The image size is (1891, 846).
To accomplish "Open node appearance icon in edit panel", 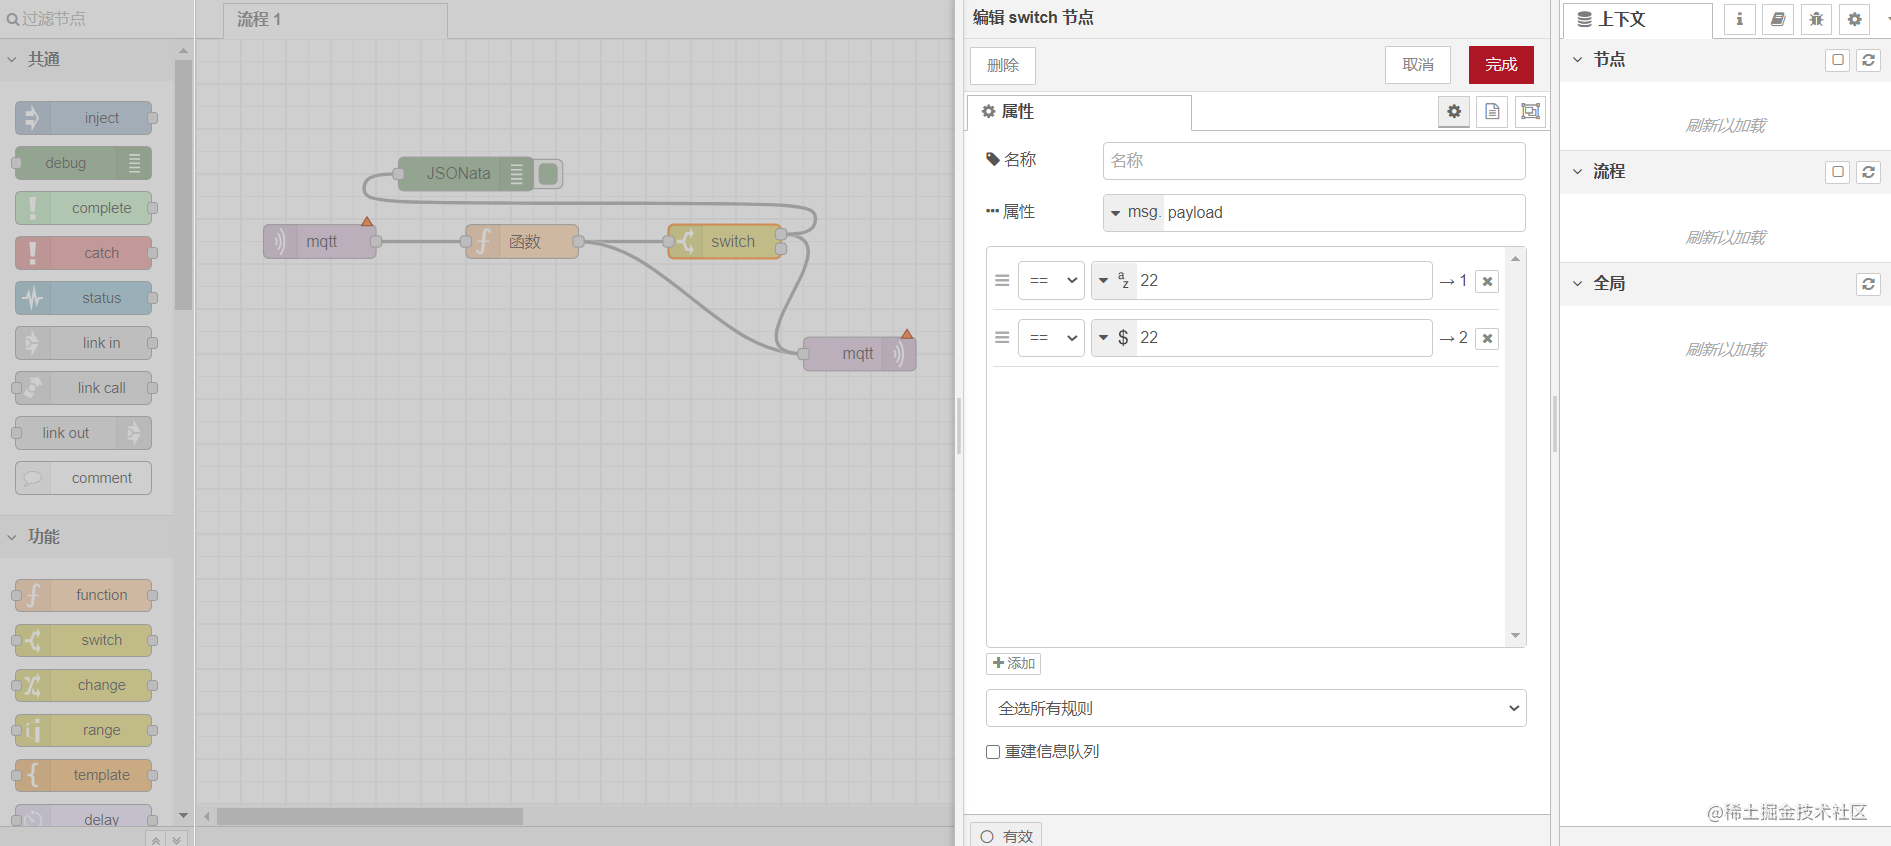I will (x=1530, y=111).
